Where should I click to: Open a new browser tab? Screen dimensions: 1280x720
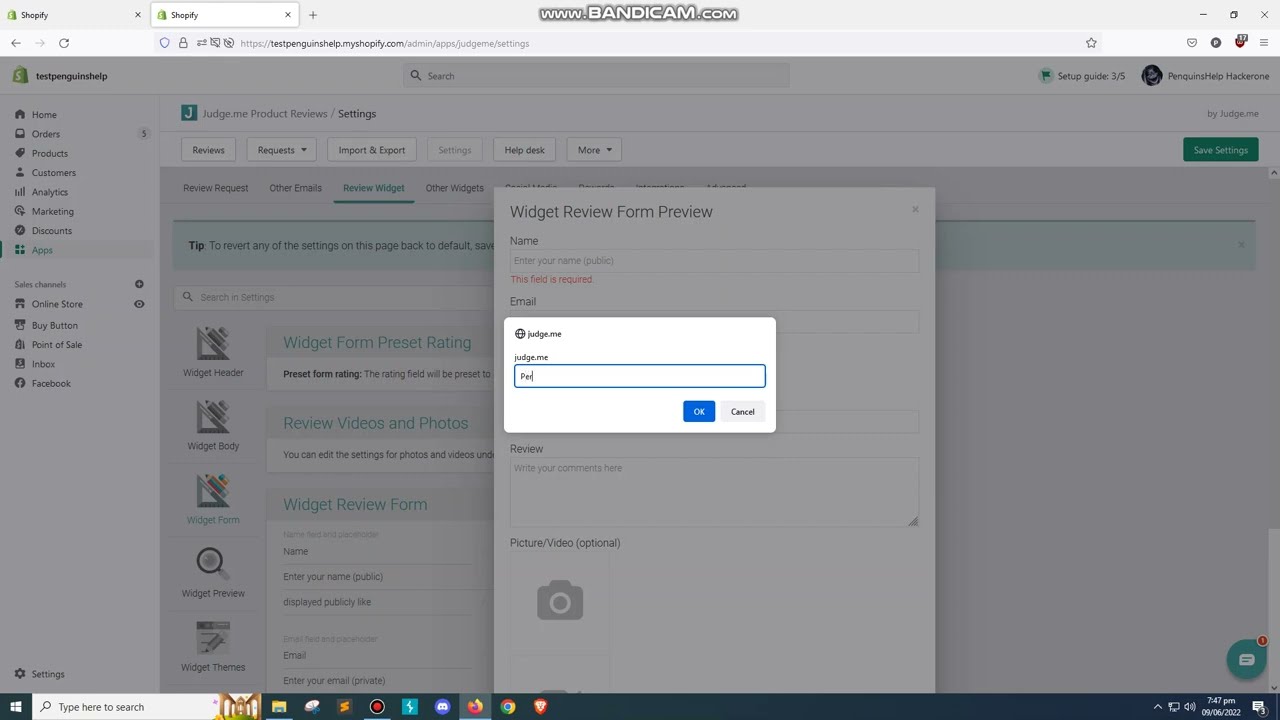tap(313, 15)
